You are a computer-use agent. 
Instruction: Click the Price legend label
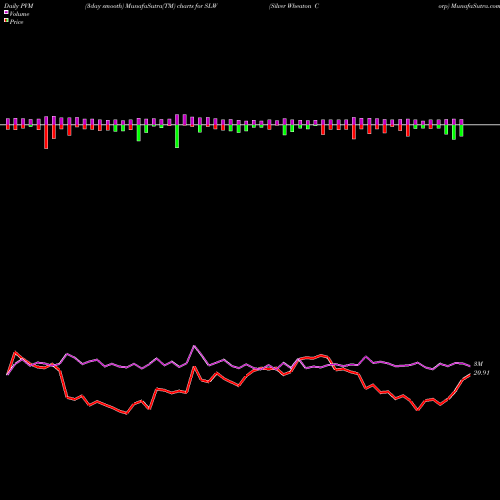pos(16,22)
